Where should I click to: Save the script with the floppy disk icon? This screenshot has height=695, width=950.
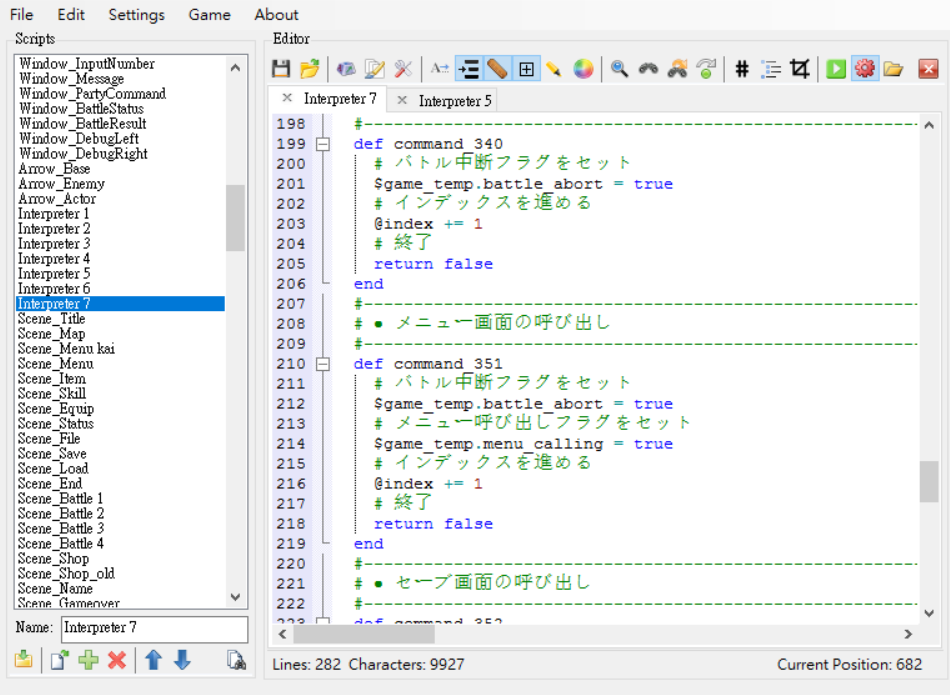click(281, 69)
